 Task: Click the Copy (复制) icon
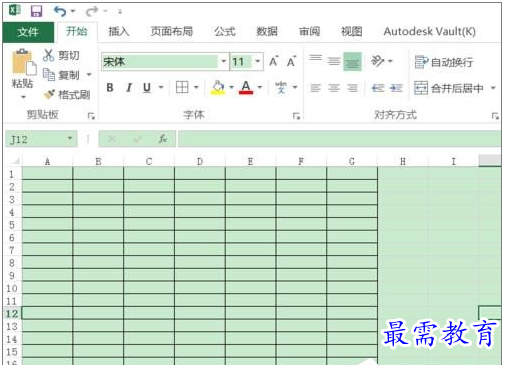(x=49, y=75)
